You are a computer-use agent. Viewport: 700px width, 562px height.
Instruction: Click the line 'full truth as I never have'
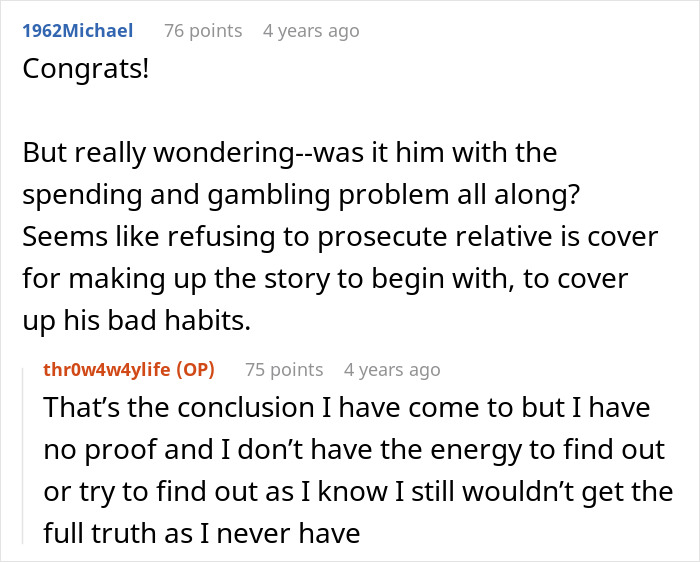[x=201, y=533]
